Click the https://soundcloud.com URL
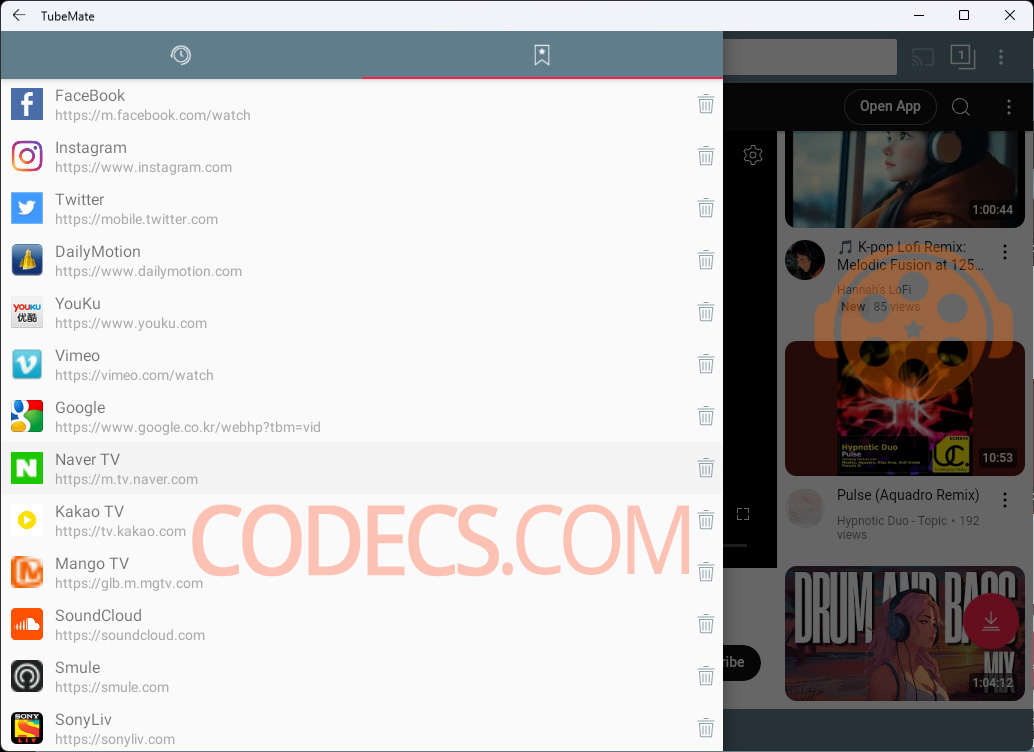Viewport: 1034px width, 752px height. (x=130, y=635)
